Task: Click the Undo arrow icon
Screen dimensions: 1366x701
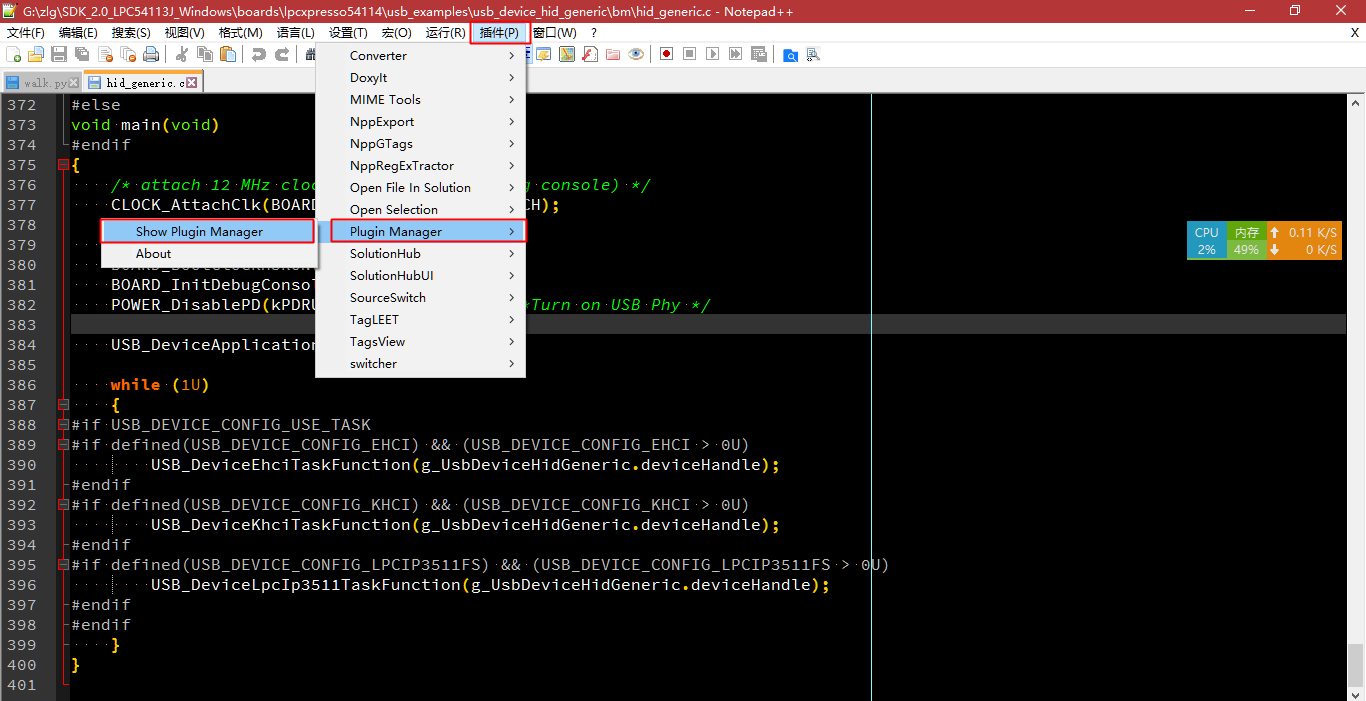Action: 258,54
